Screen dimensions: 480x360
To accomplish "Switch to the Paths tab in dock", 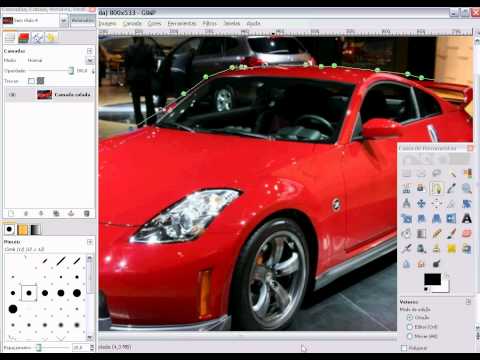I will coord(37,38).
